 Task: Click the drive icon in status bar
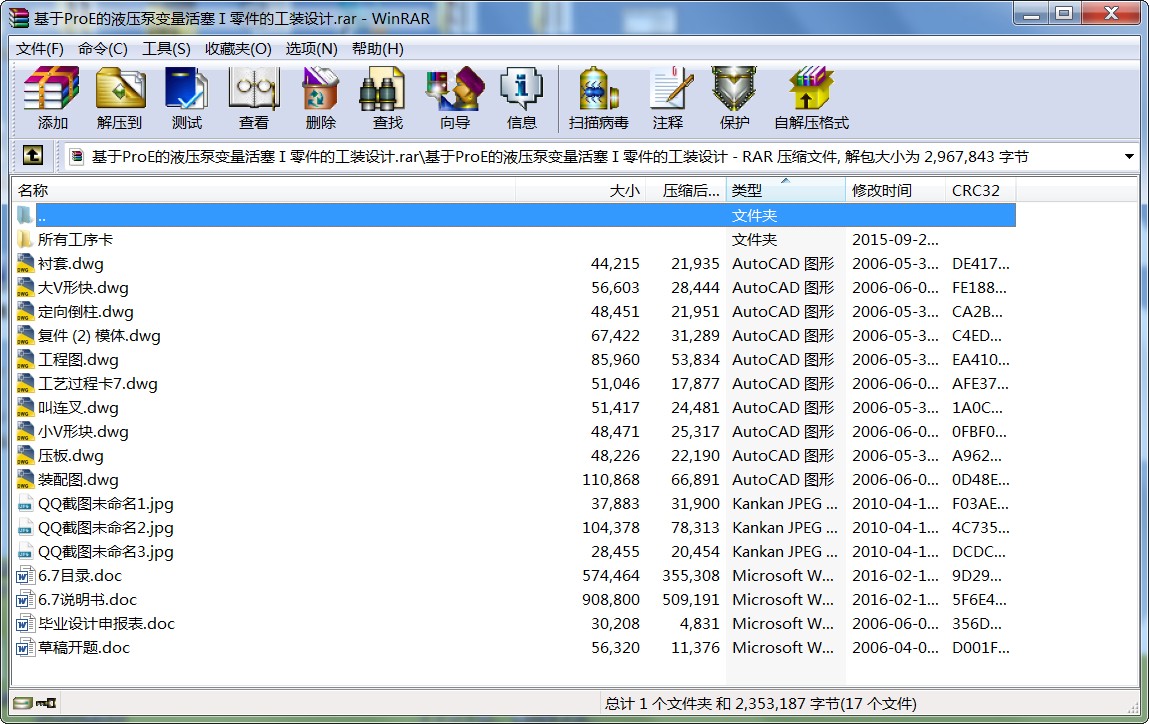click(x=23, y=703)
